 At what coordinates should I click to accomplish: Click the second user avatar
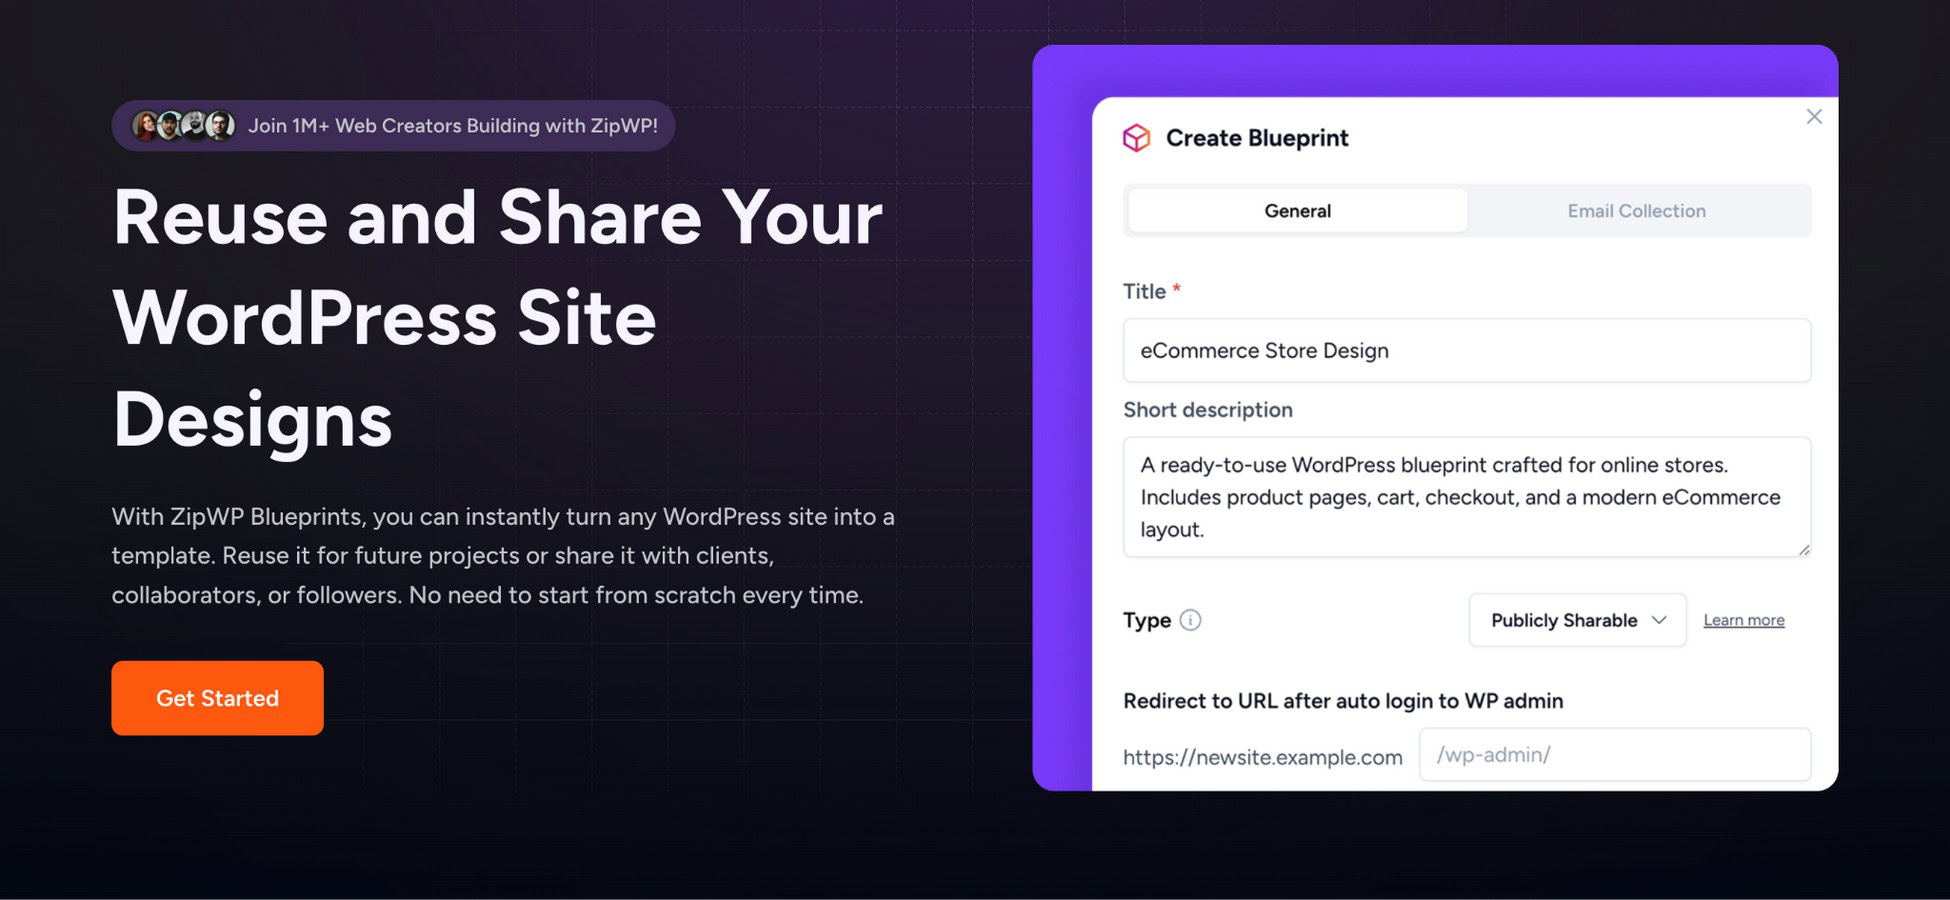pos(170,125)
